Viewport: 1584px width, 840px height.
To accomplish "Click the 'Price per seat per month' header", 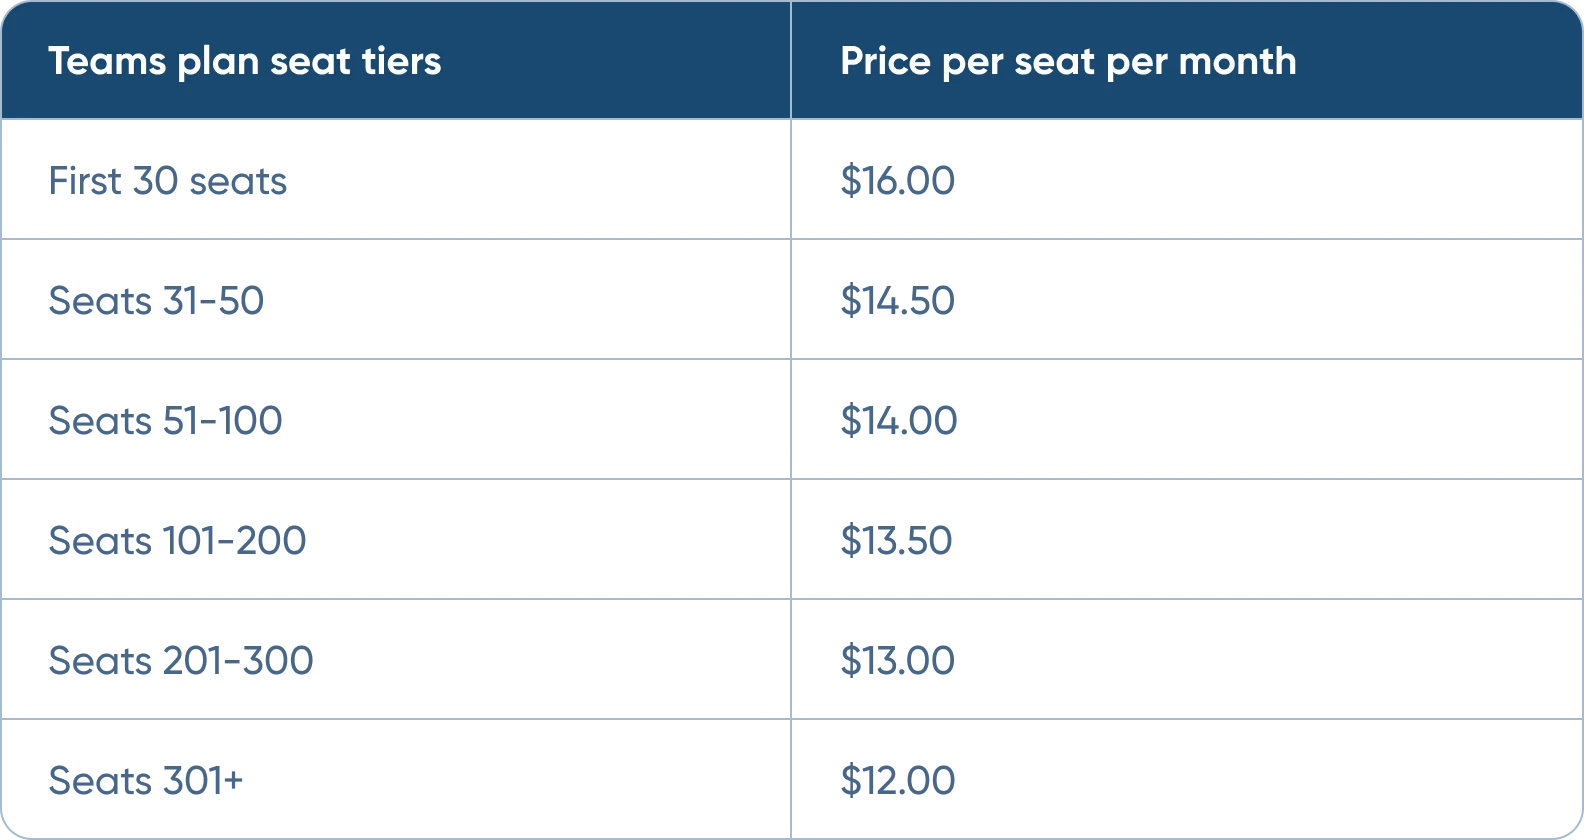I will tap(1068, 62).
